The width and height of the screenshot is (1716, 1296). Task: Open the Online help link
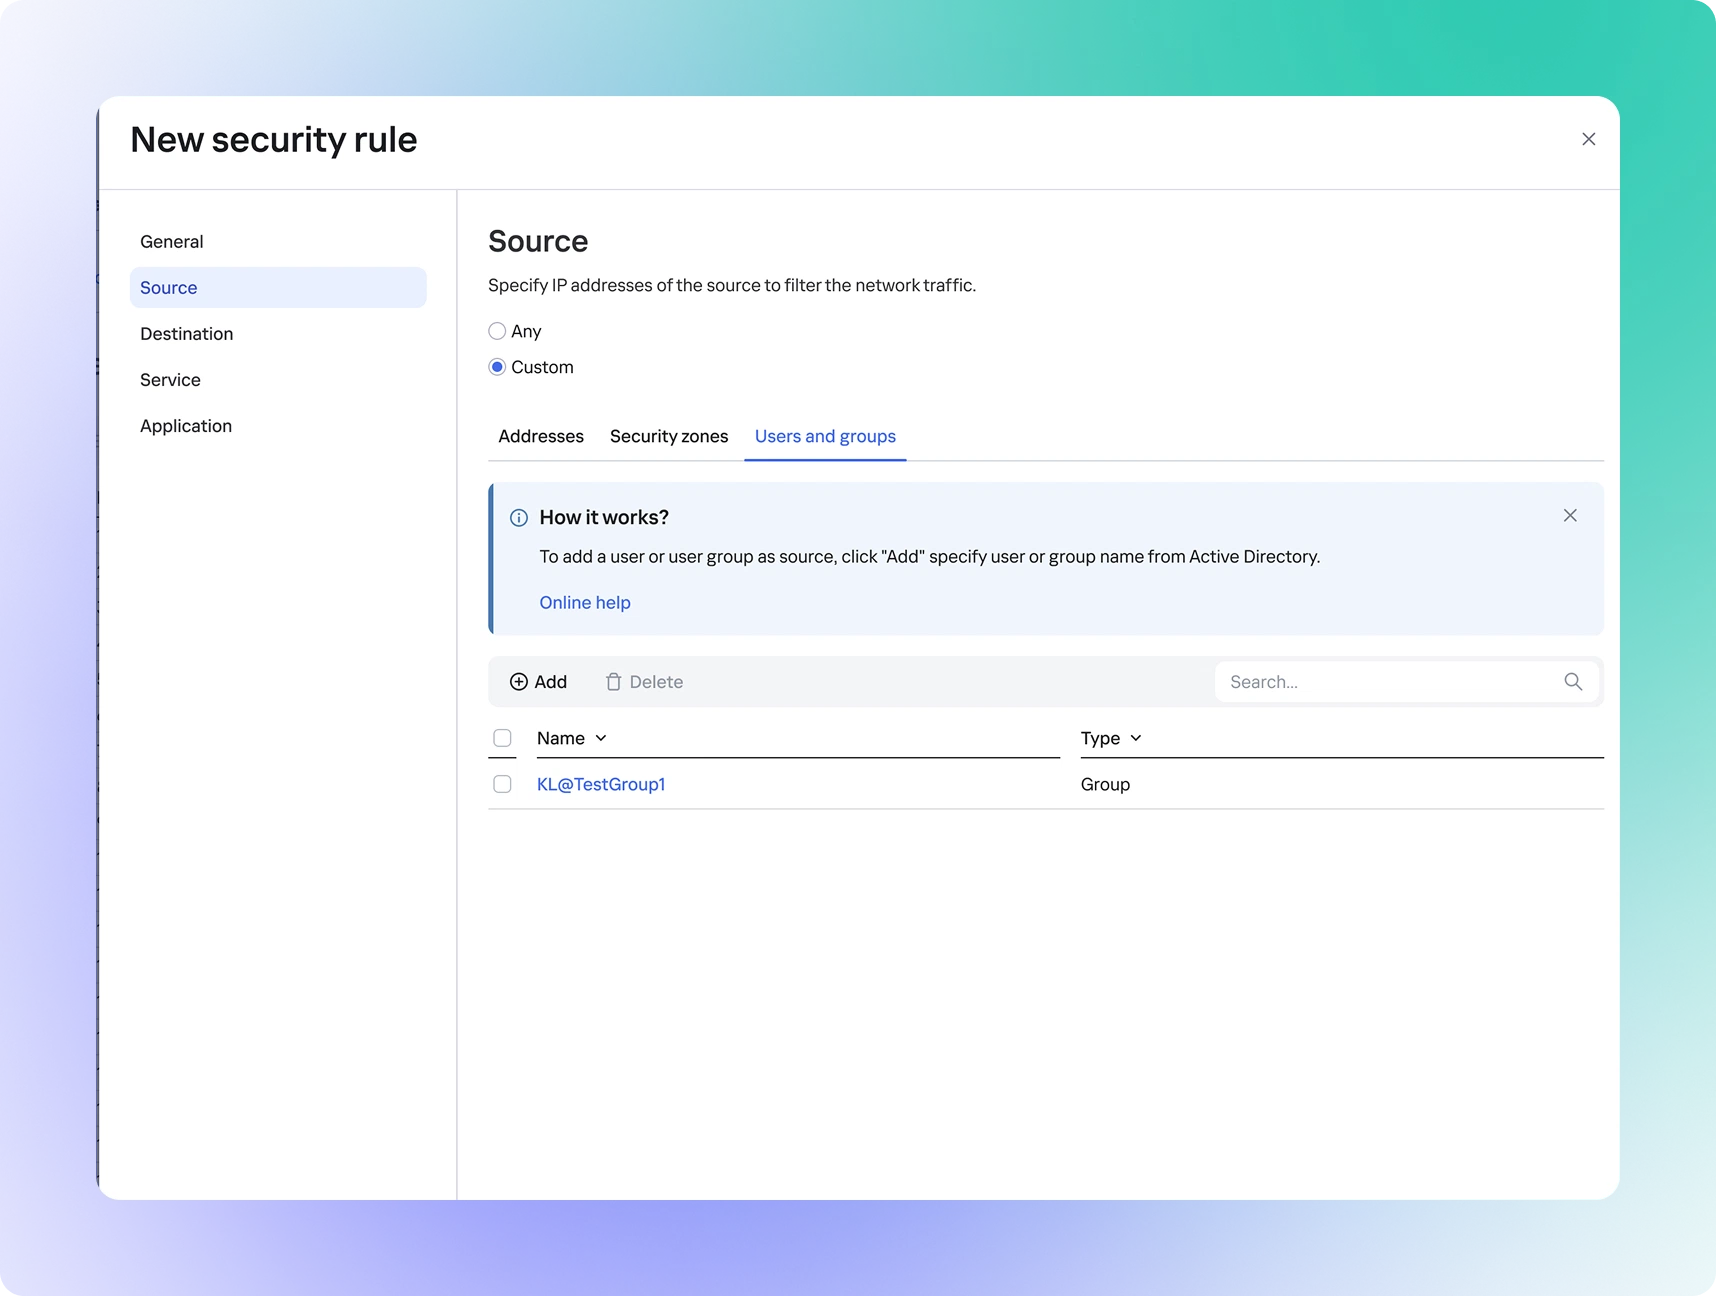tap(585, 603)
